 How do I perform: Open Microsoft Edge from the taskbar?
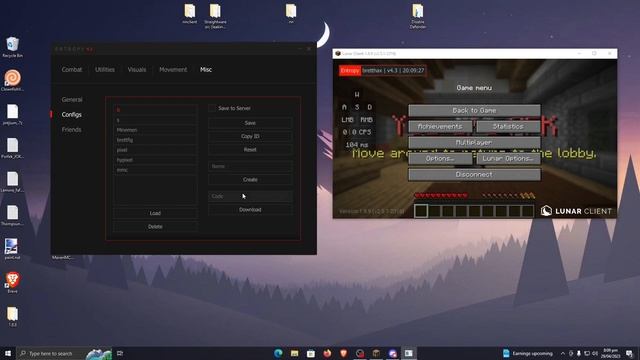click(278, 353)
